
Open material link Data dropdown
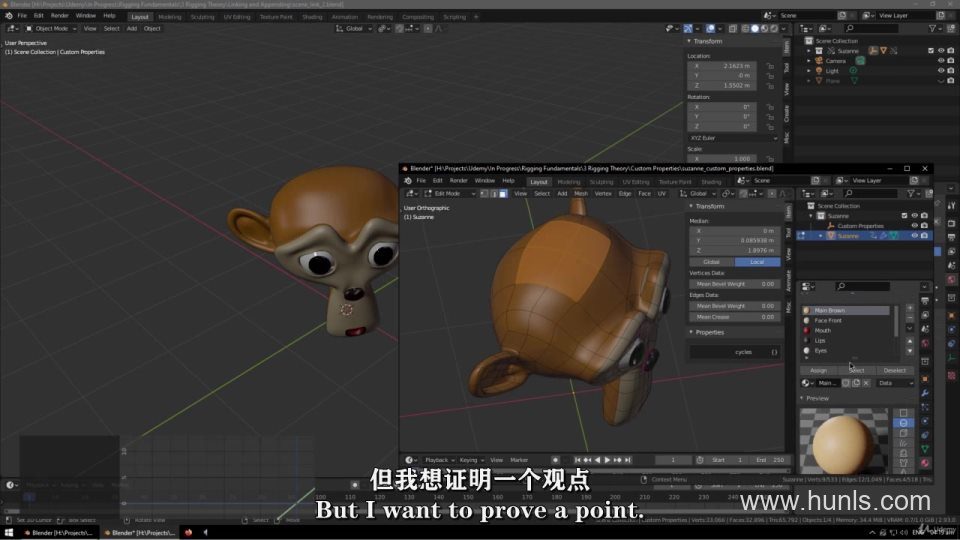(x=896, y=383)
